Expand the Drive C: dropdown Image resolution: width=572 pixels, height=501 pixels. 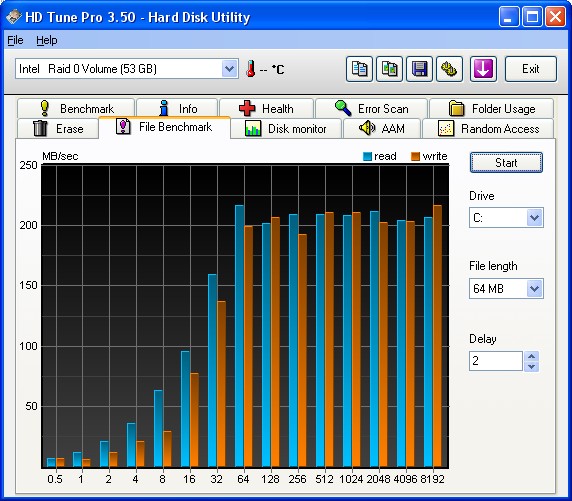pos(534,218)
